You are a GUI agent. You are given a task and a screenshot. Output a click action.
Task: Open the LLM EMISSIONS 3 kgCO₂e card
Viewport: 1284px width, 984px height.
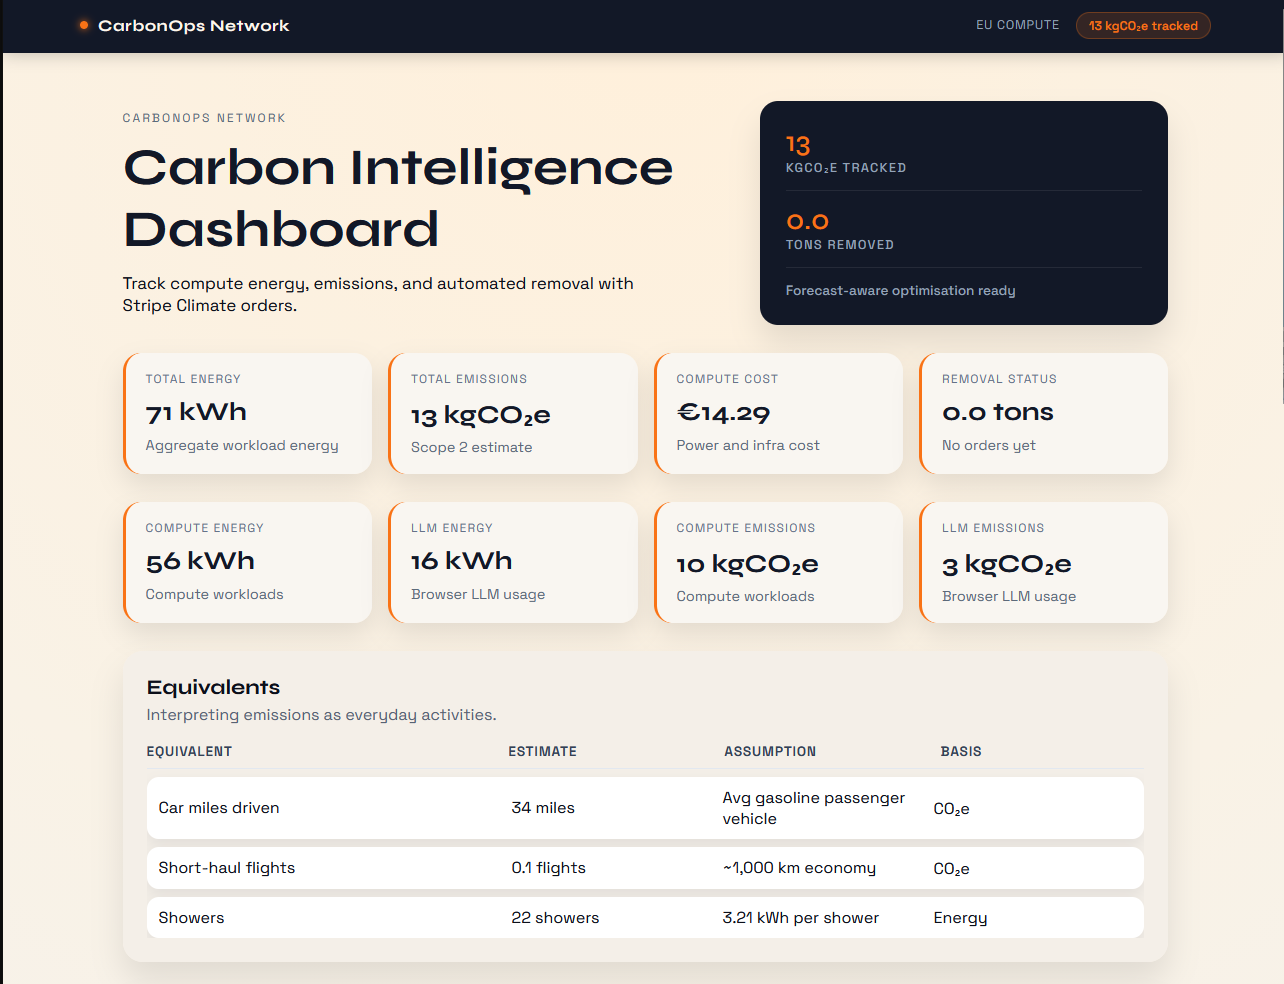pyautogui.click(x=1043, y=561)
